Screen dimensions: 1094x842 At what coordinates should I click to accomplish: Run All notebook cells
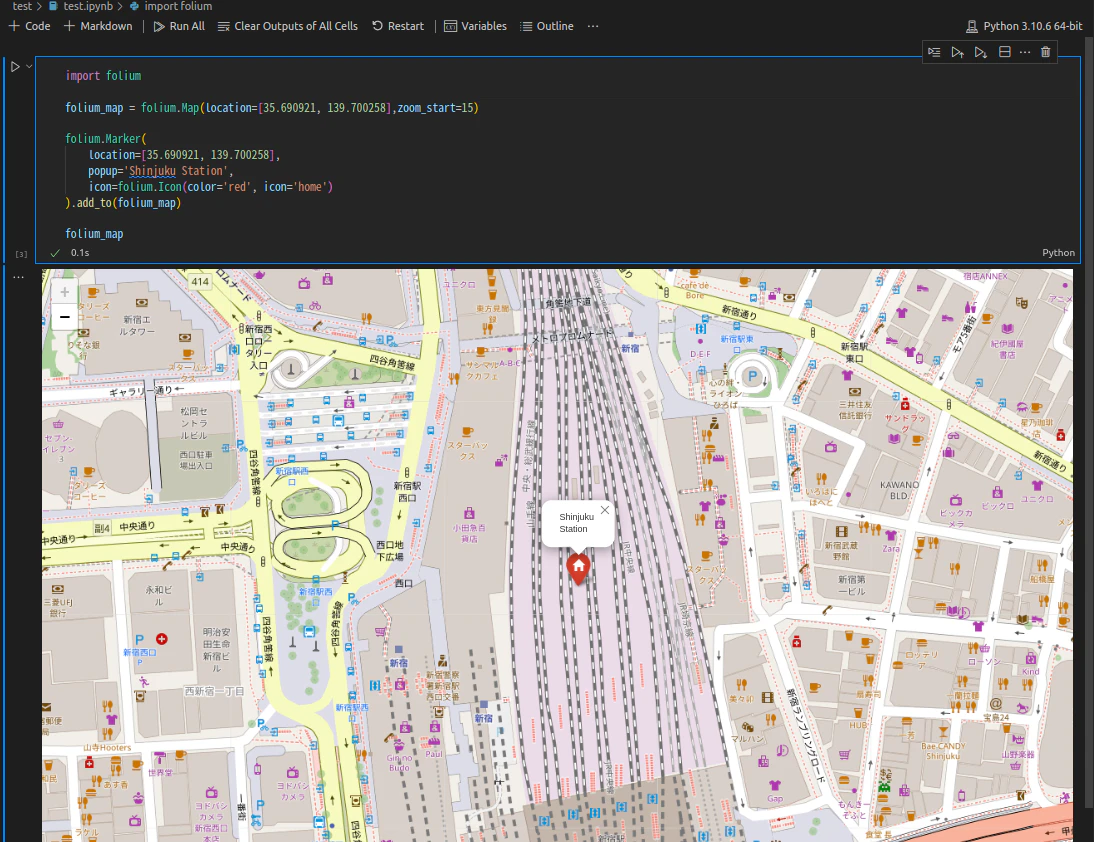[x=179, y=26]
